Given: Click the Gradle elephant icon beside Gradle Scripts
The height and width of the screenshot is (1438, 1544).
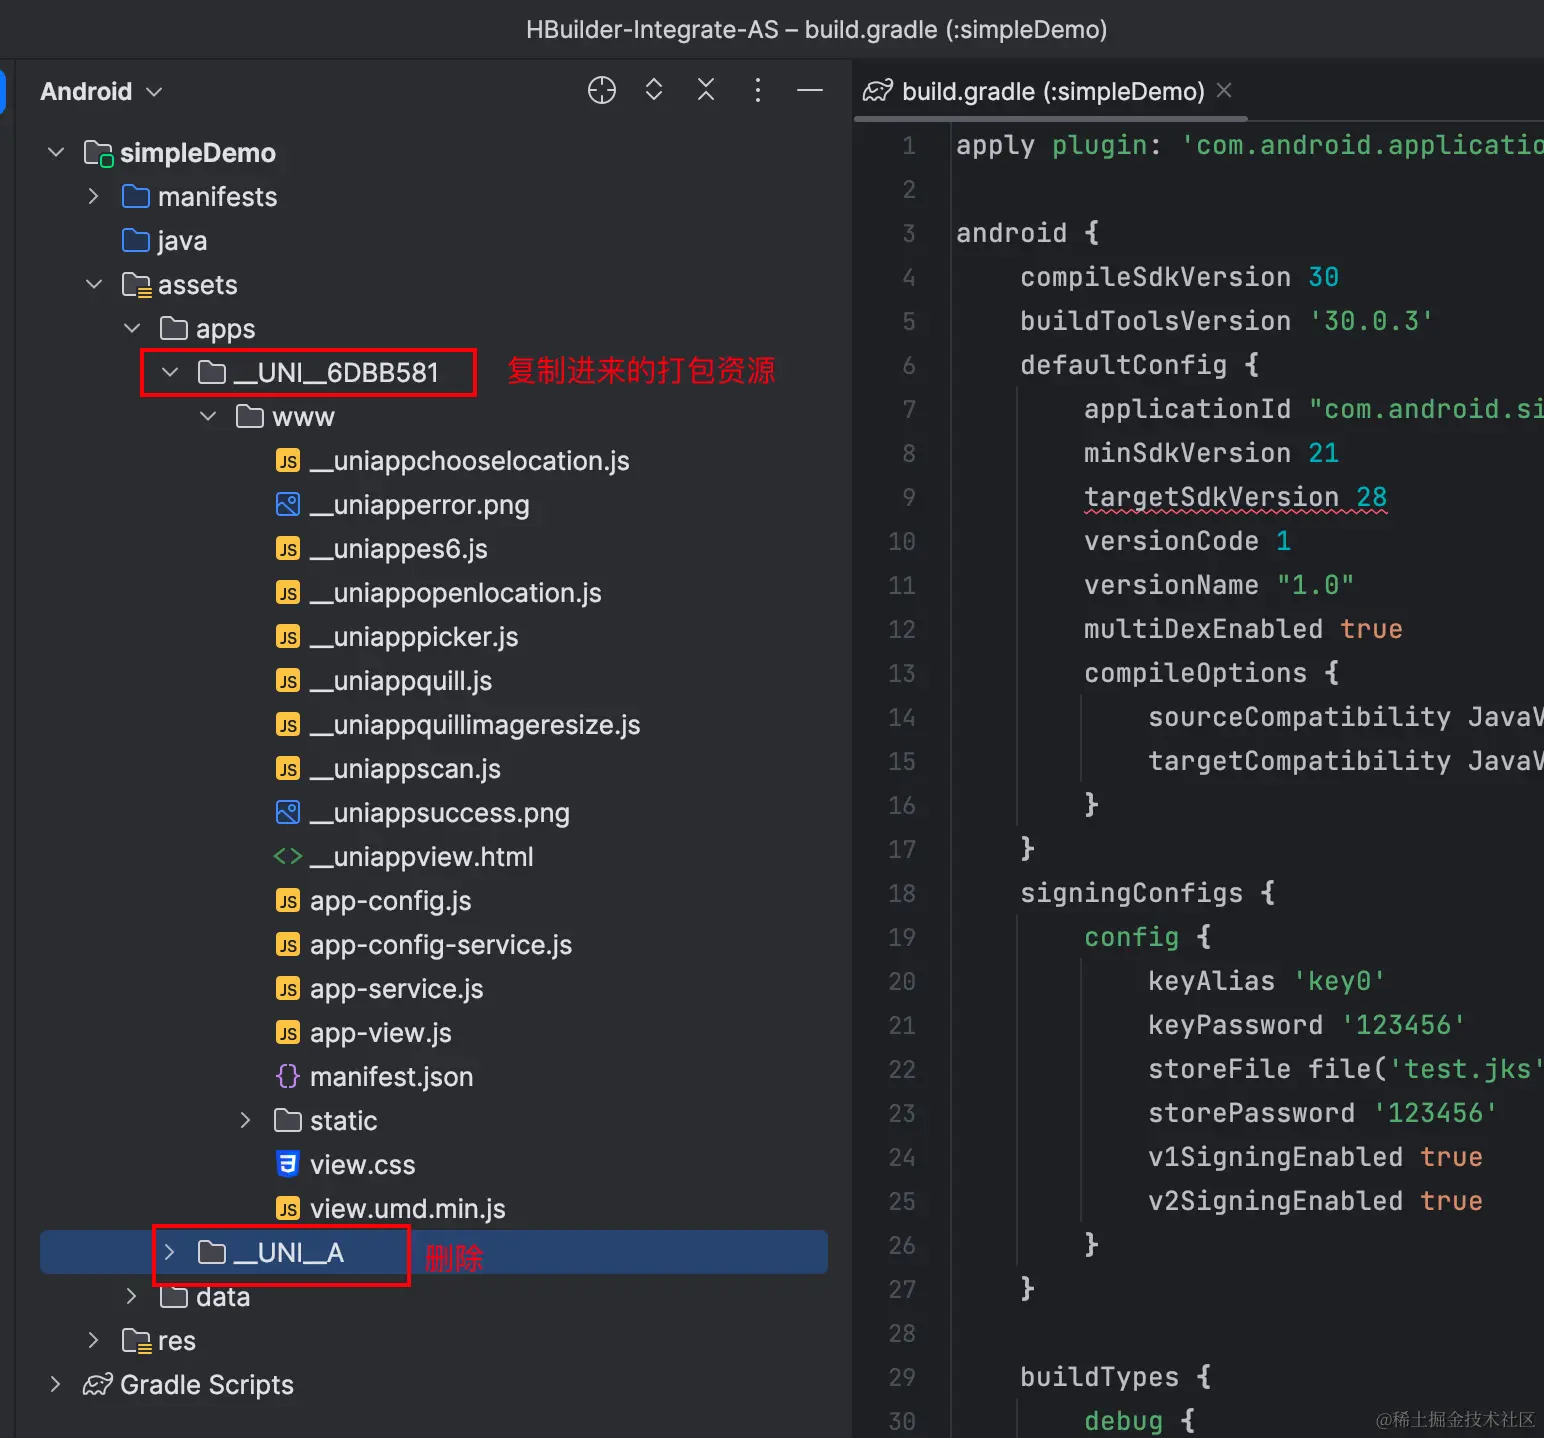Looking at the screenshot, I should coord(97,1385).
